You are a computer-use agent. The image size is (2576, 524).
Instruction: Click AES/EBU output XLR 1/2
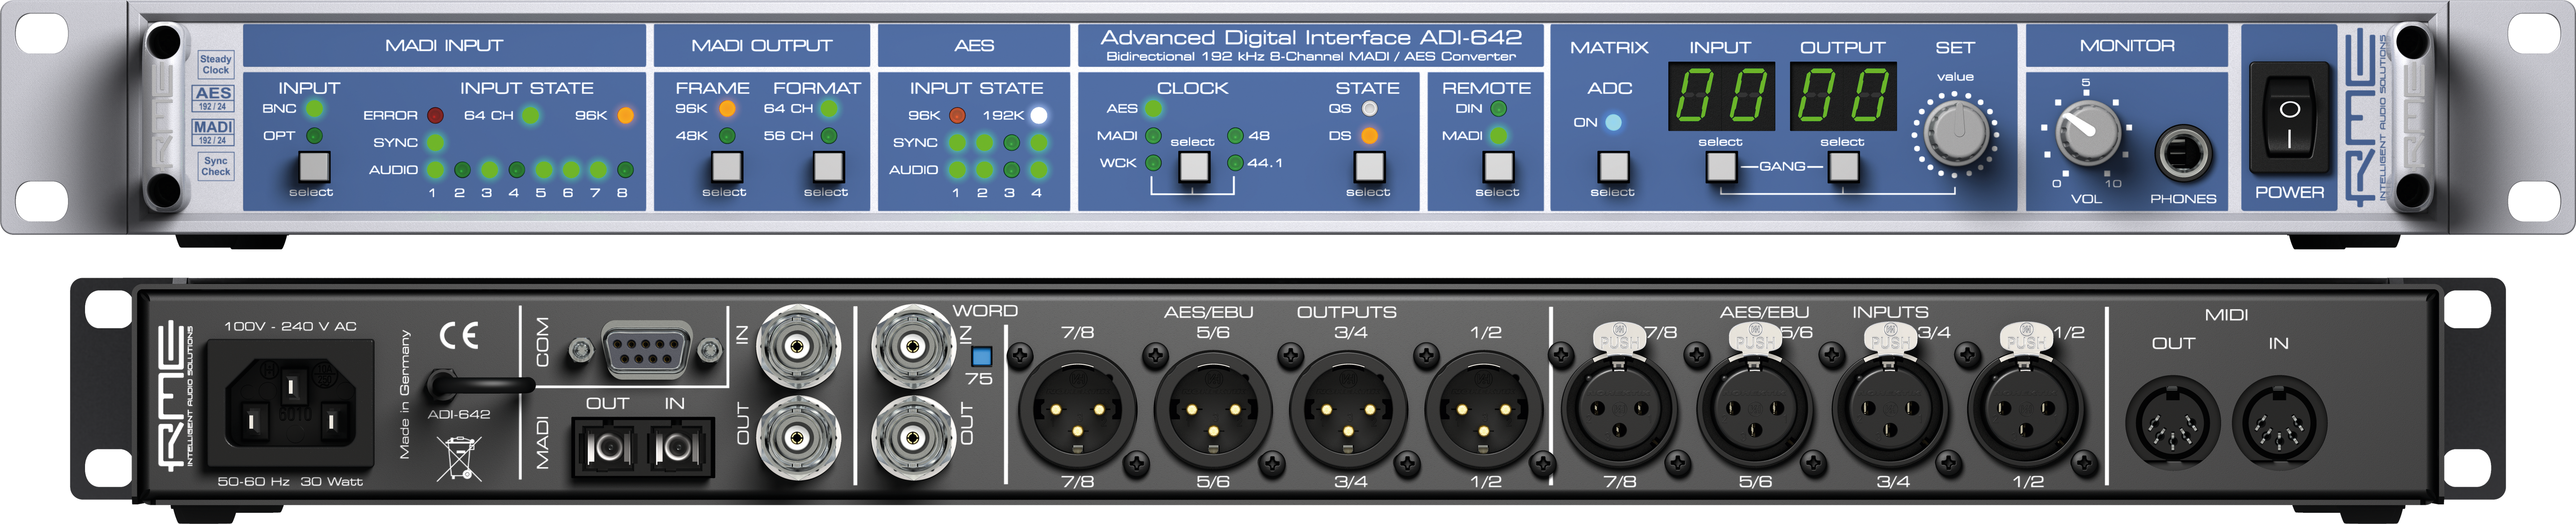1484,410
